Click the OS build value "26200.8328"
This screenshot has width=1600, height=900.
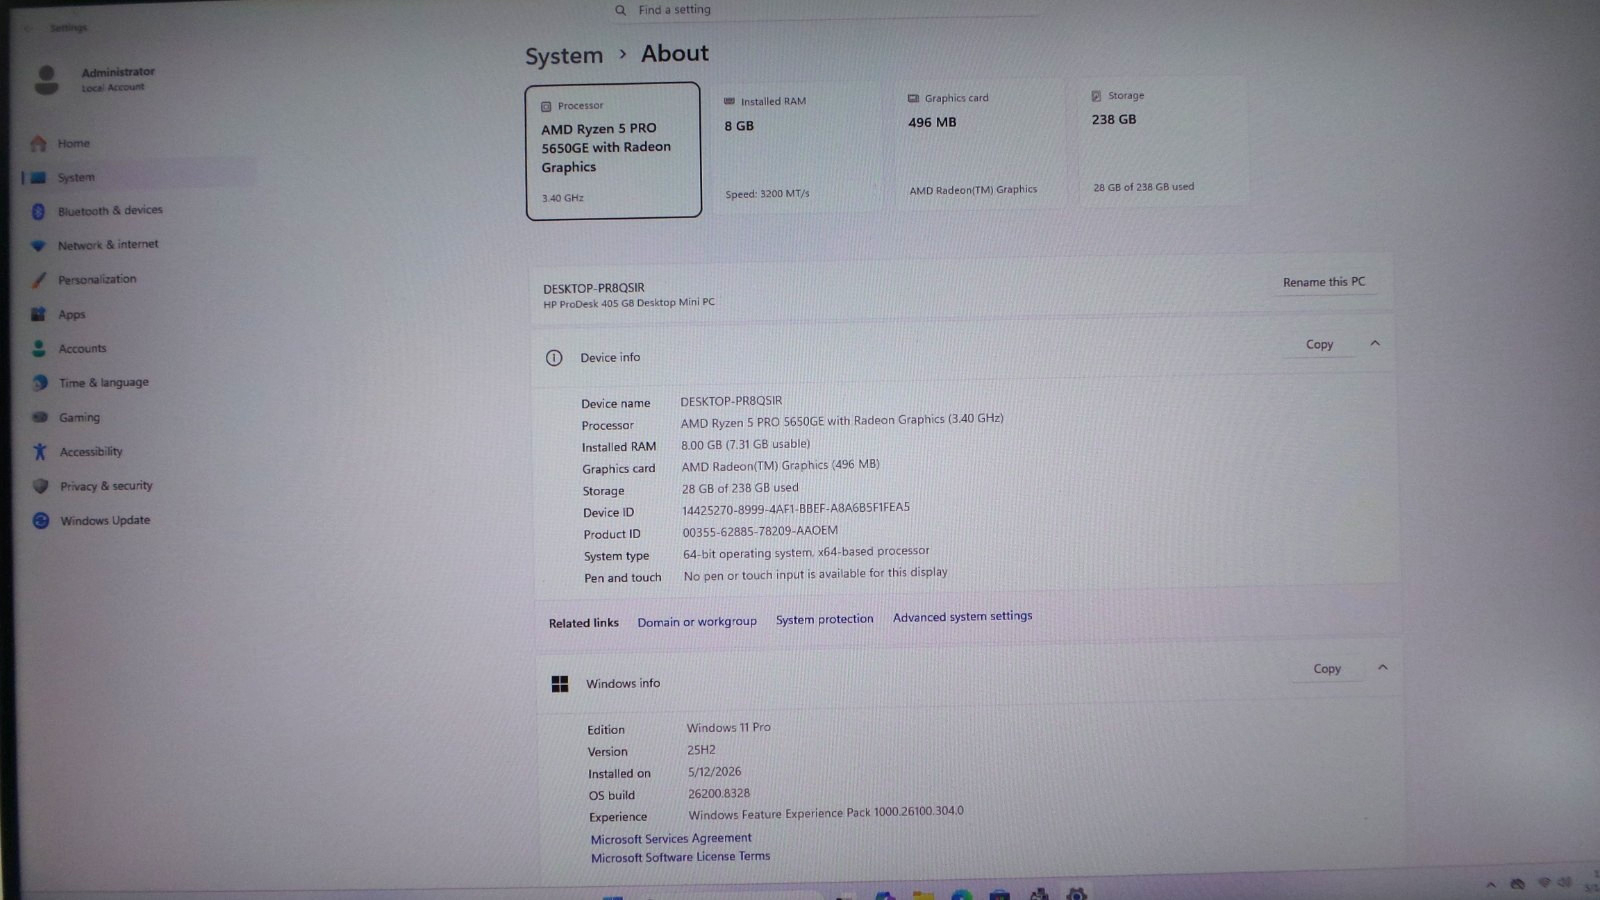tap(718, 793)
